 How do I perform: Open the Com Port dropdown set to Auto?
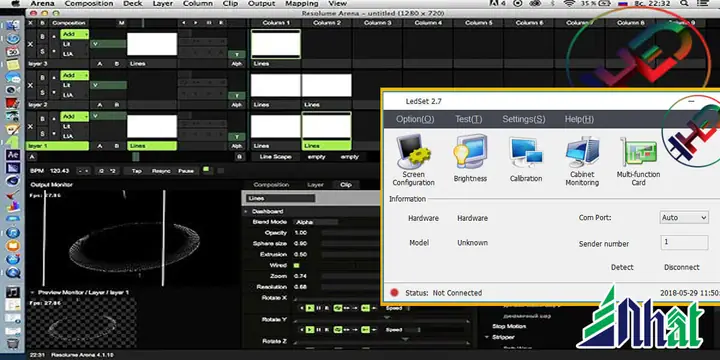pyautogui.click(x=684, y=218)
